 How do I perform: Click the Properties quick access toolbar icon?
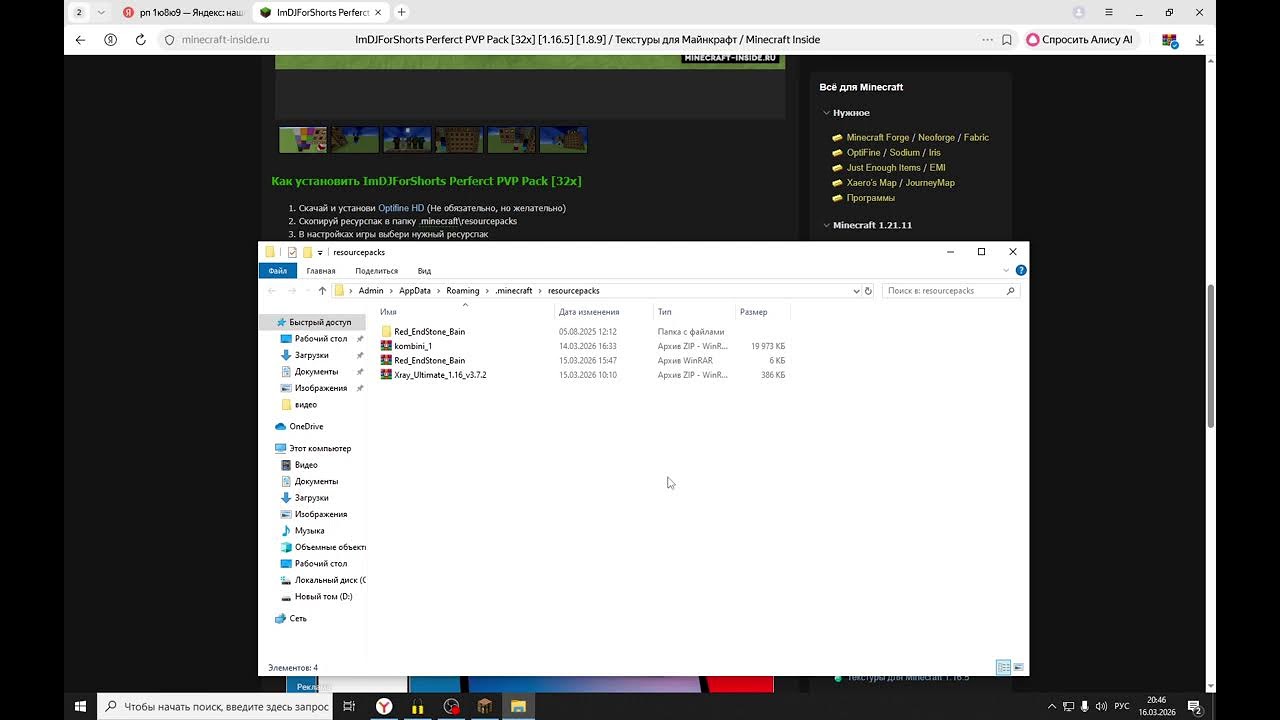(x=292, y=252)
